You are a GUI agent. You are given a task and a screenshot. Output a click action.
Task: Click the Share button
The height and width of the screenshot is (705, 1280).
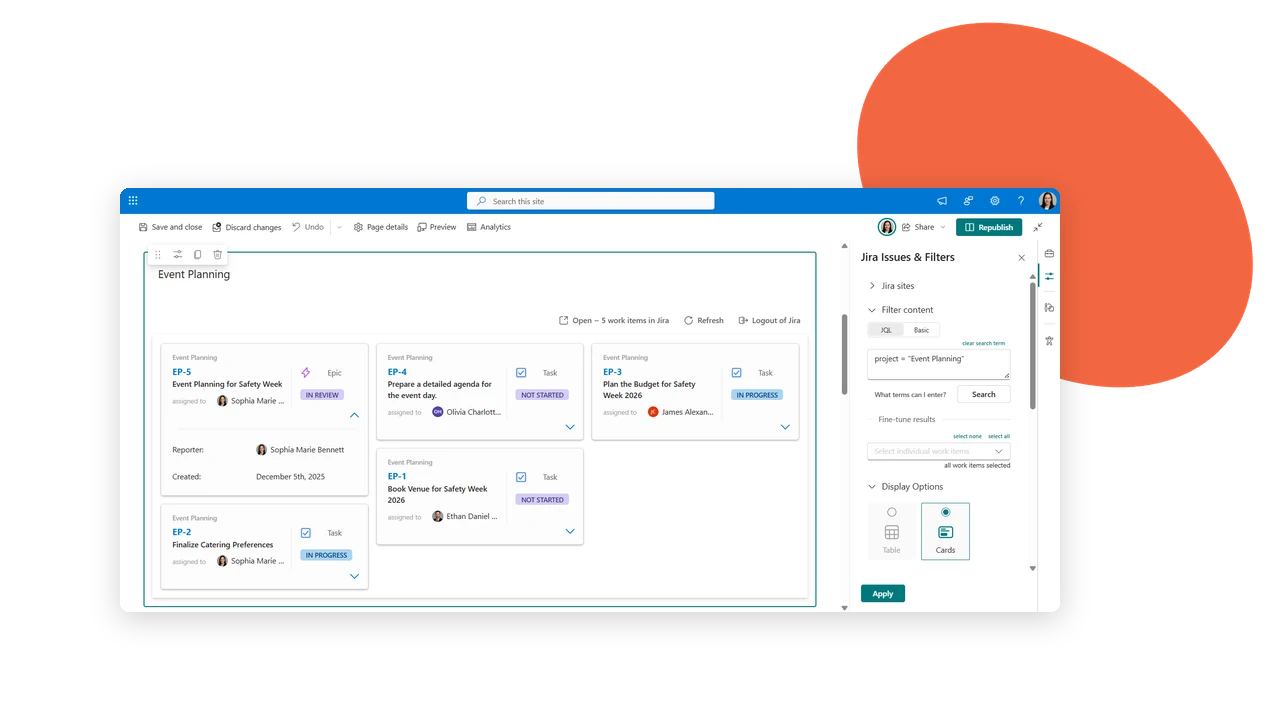point(918,227)
